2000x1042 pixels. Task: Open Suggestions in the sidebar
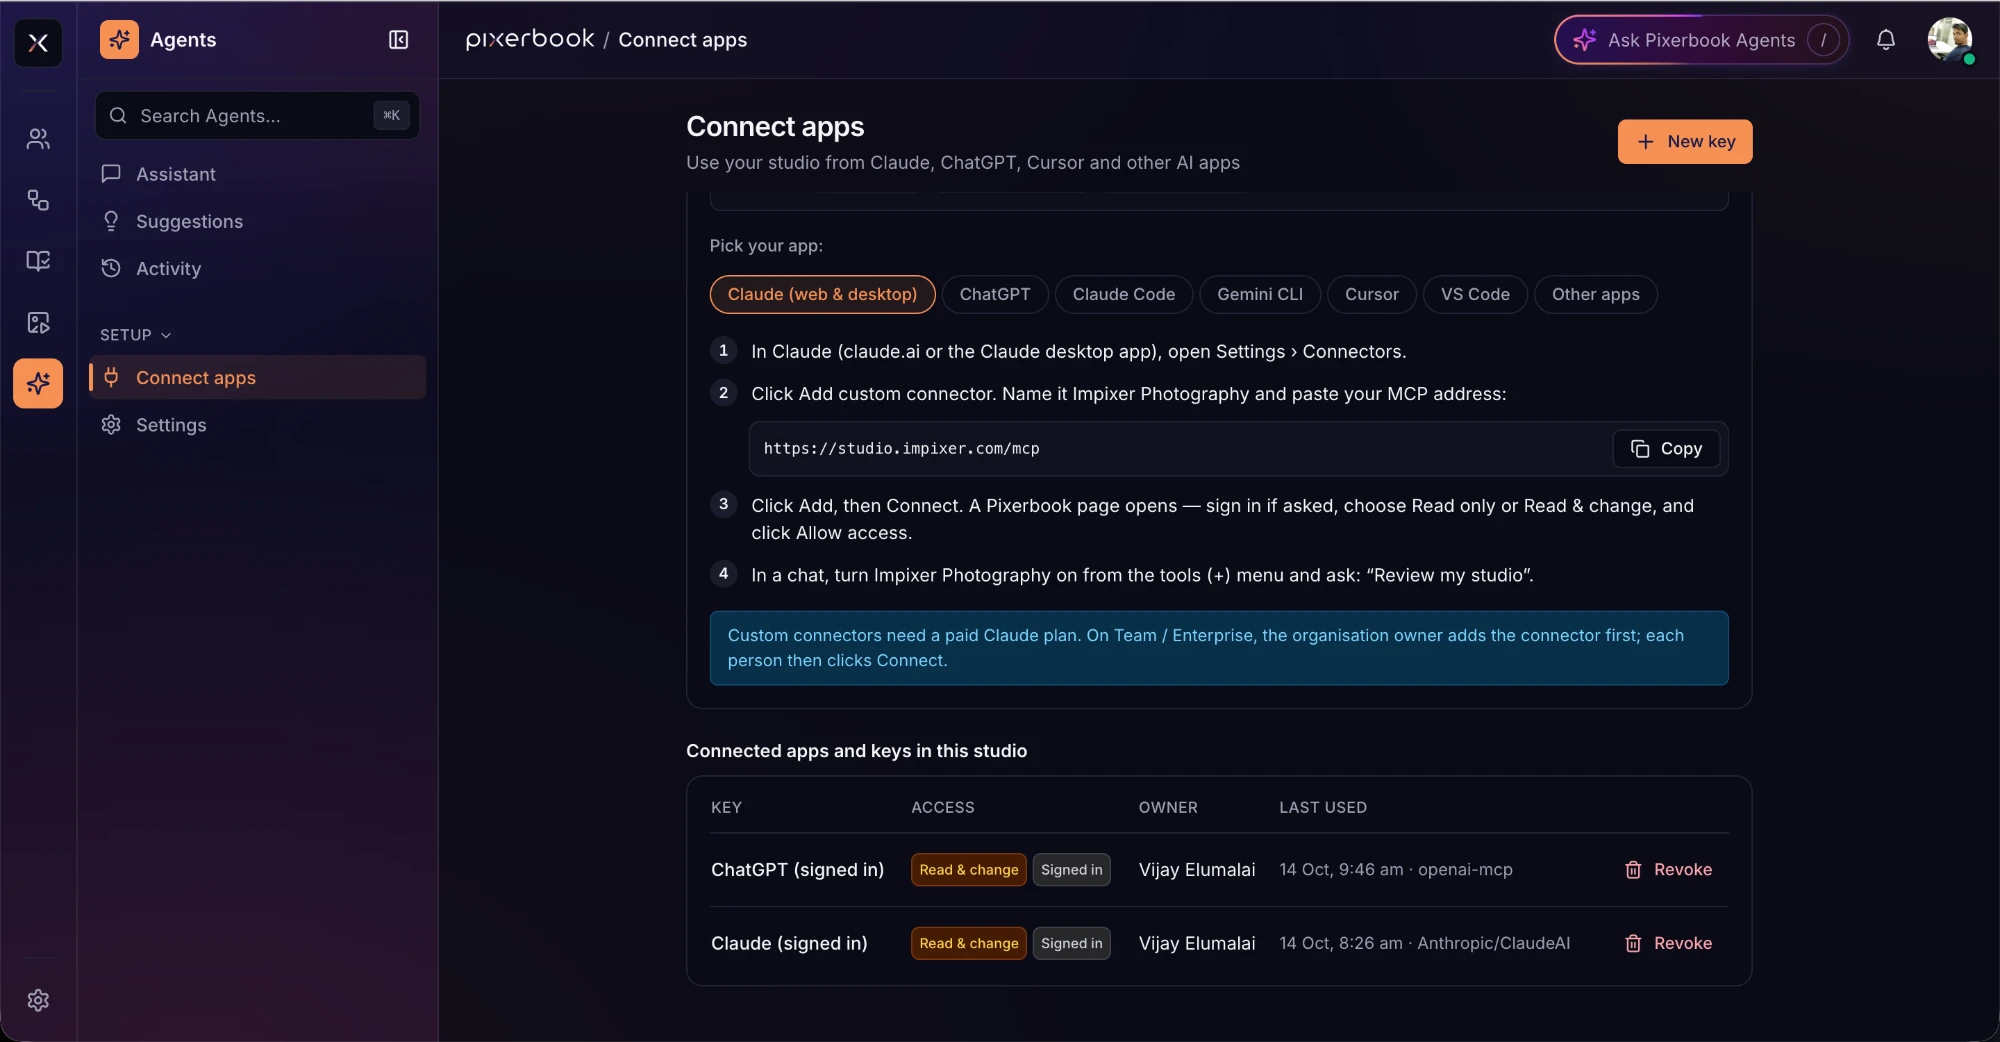pos(257,221)
